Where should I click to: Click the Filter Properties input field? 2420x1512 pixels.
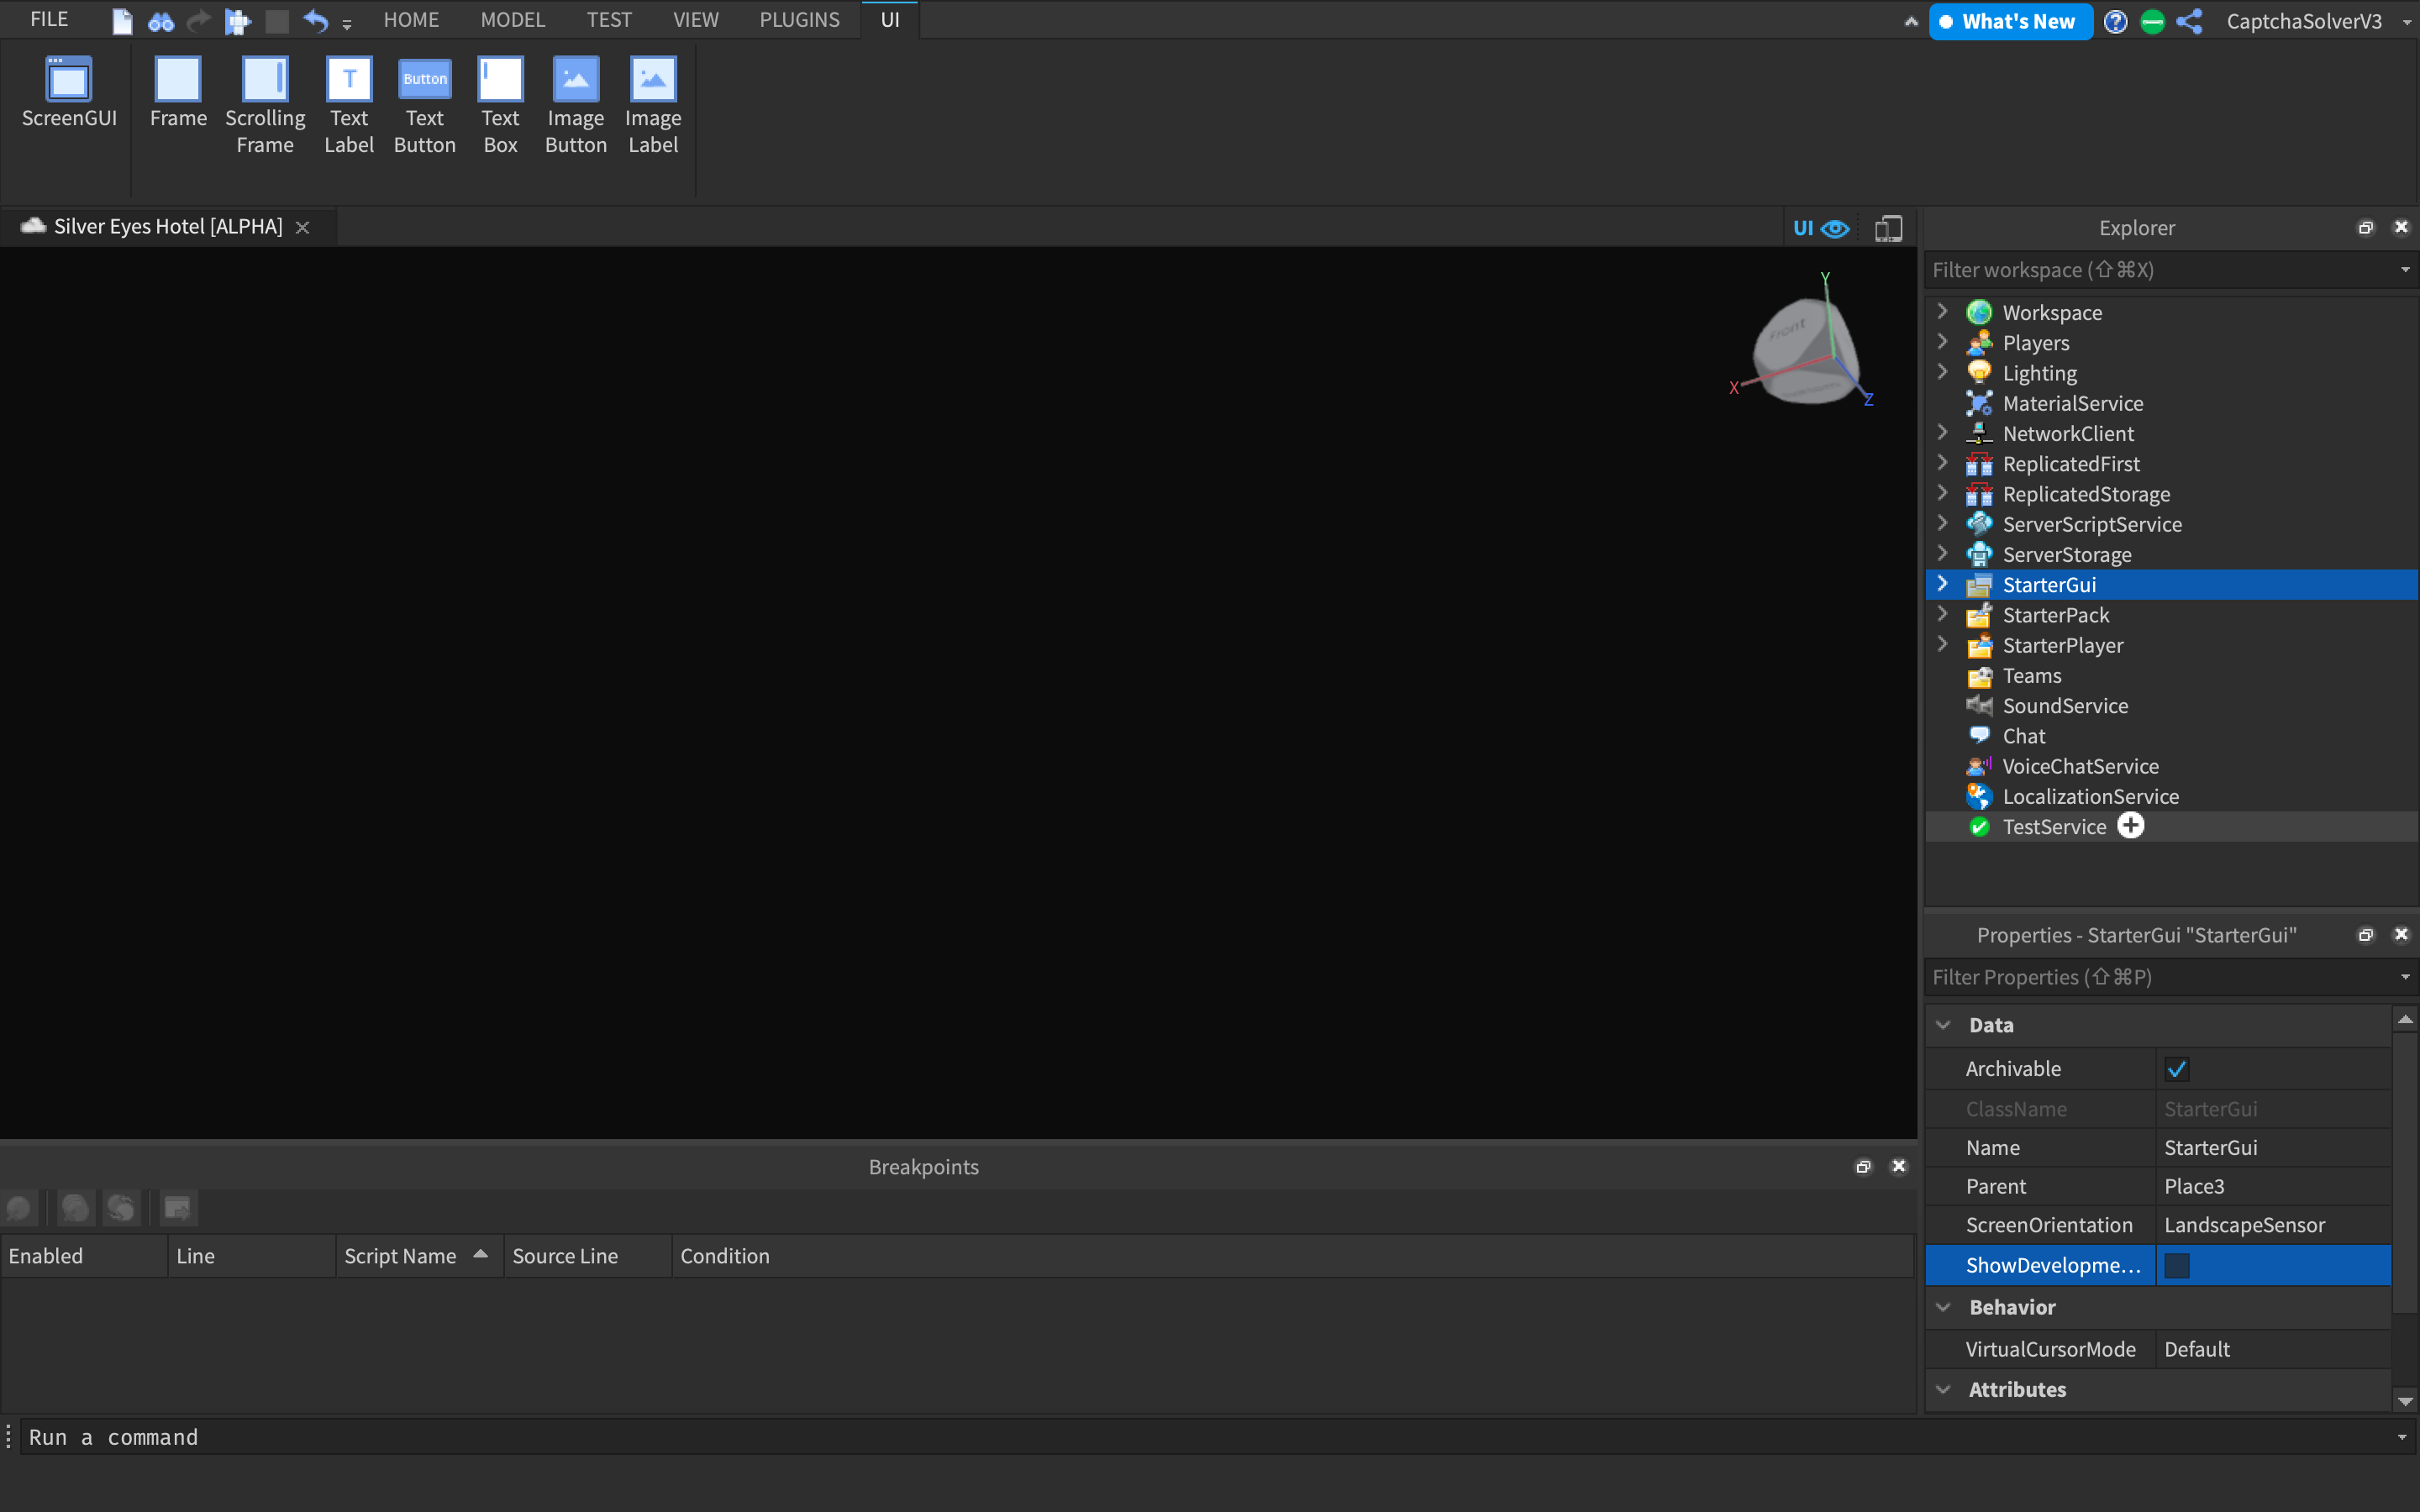click(x=2160, y=977)
